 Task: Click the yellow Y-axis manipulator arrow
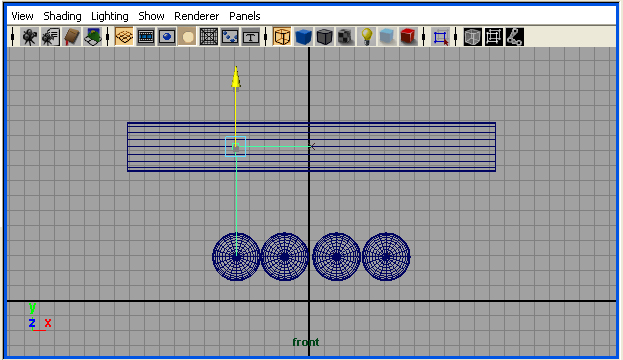click(236, 77)
